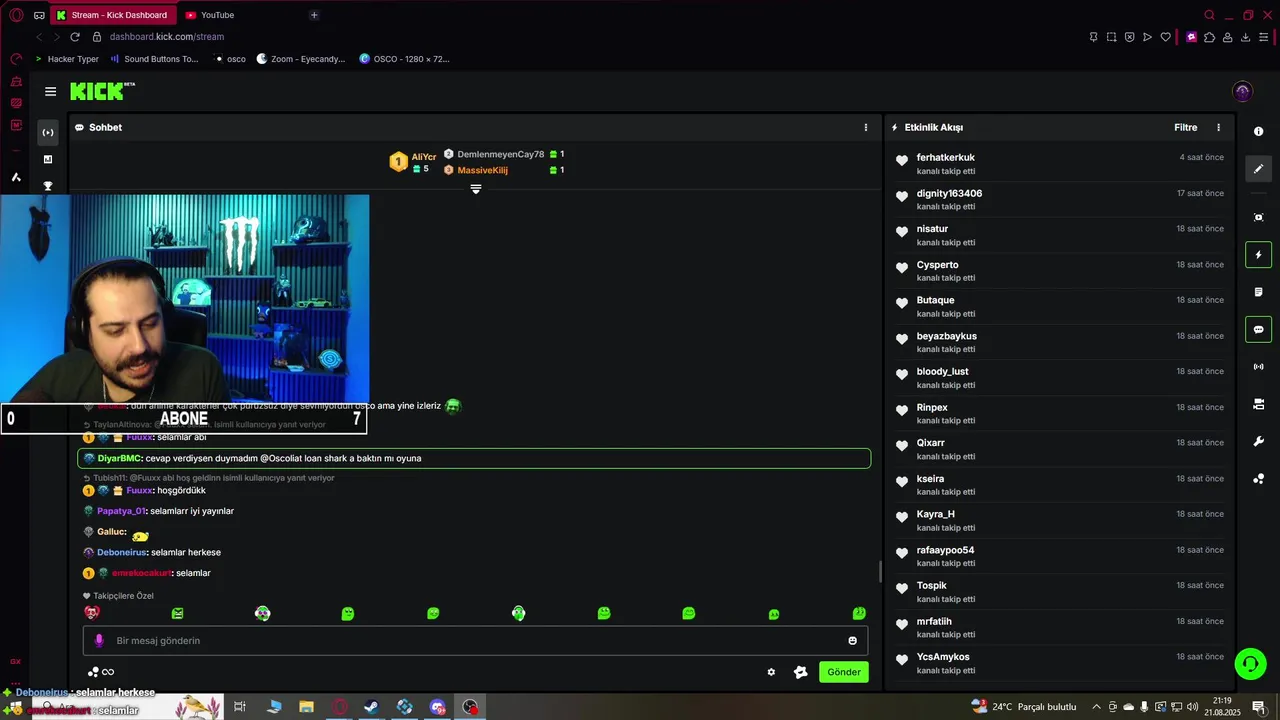Open the green headset support button
Screen dimensions: 1280x720
pyautogui.click(x=1249, y=663)
